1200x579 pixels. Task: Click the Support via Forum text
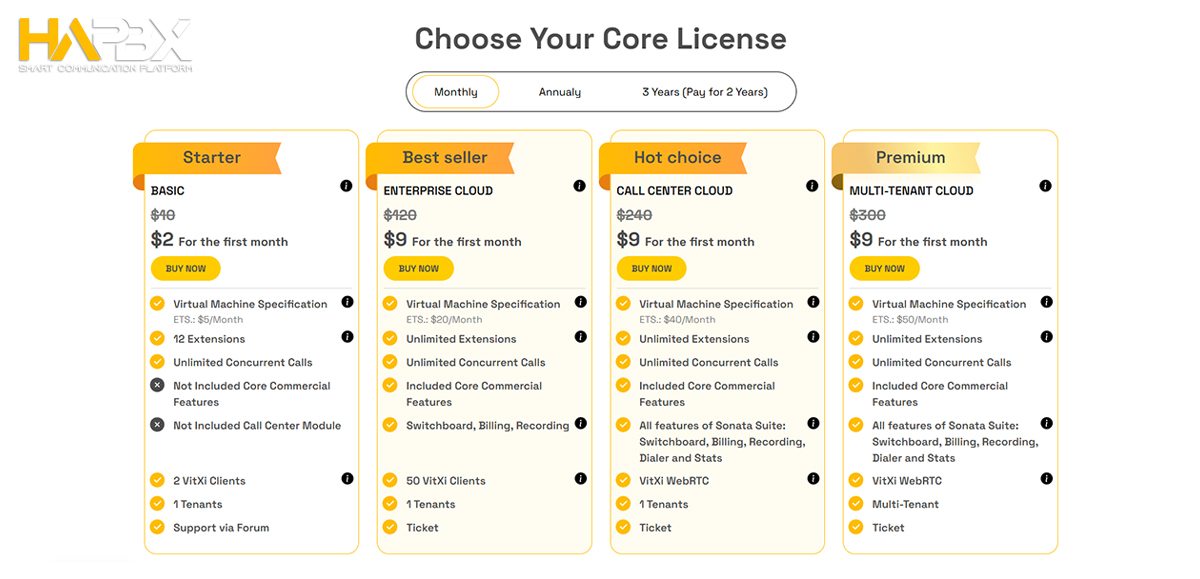tap(221, 528)
